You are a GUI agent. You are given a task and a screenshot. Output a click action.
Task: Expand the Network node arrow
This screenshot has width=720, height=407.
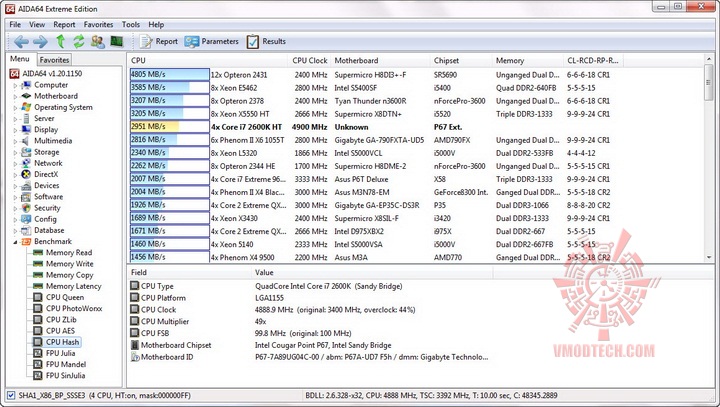click(15, 163)
